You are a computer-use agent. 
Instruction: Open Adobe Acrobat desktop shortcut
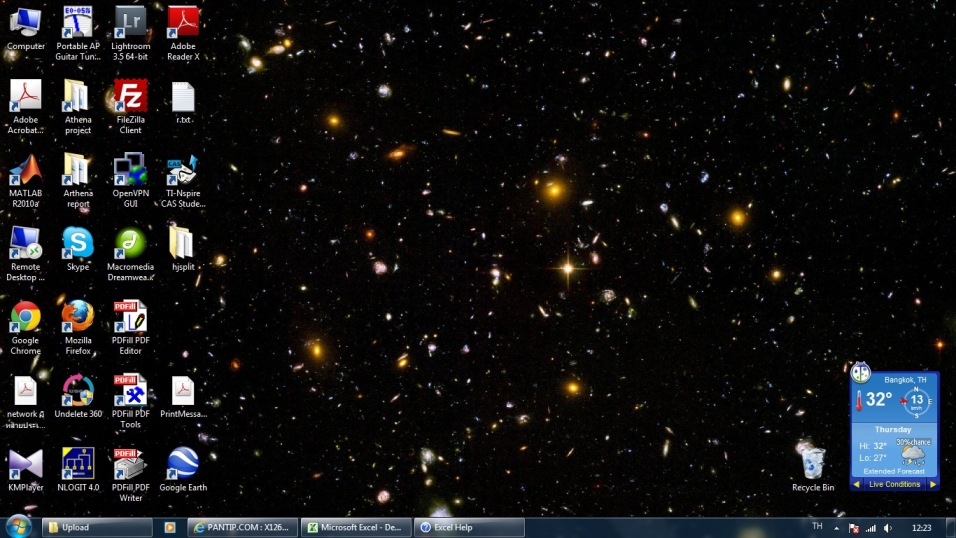[x=26, y=107]
